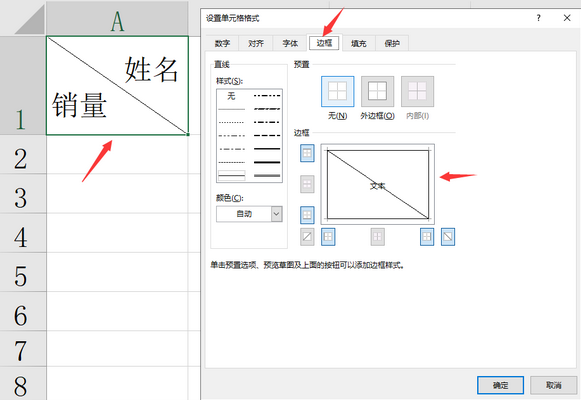Toggle the bottom border button
The width and height of the screenshot is (581, 400).
click(307, 215)
